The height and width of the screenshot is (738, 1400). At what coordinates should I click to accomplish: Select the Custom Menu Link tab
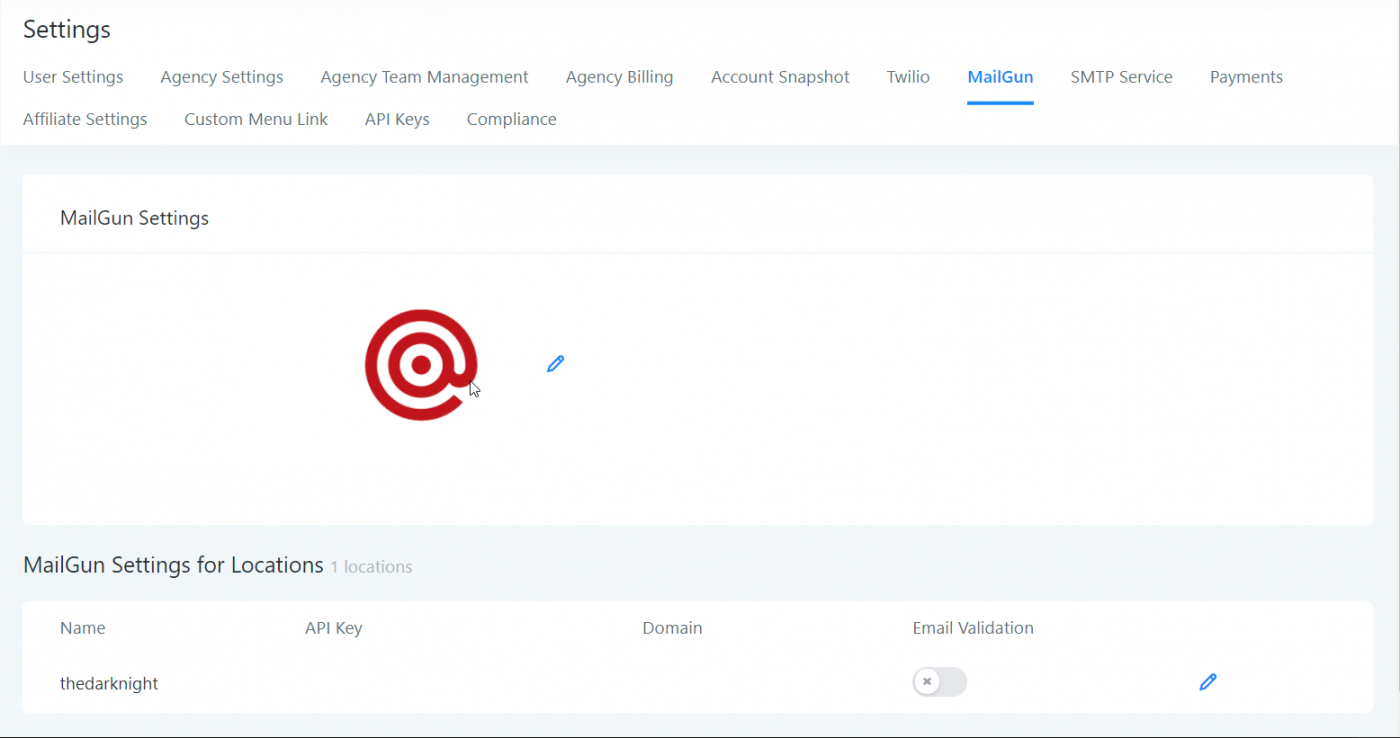pyautogui.click(x=256, y=119)
